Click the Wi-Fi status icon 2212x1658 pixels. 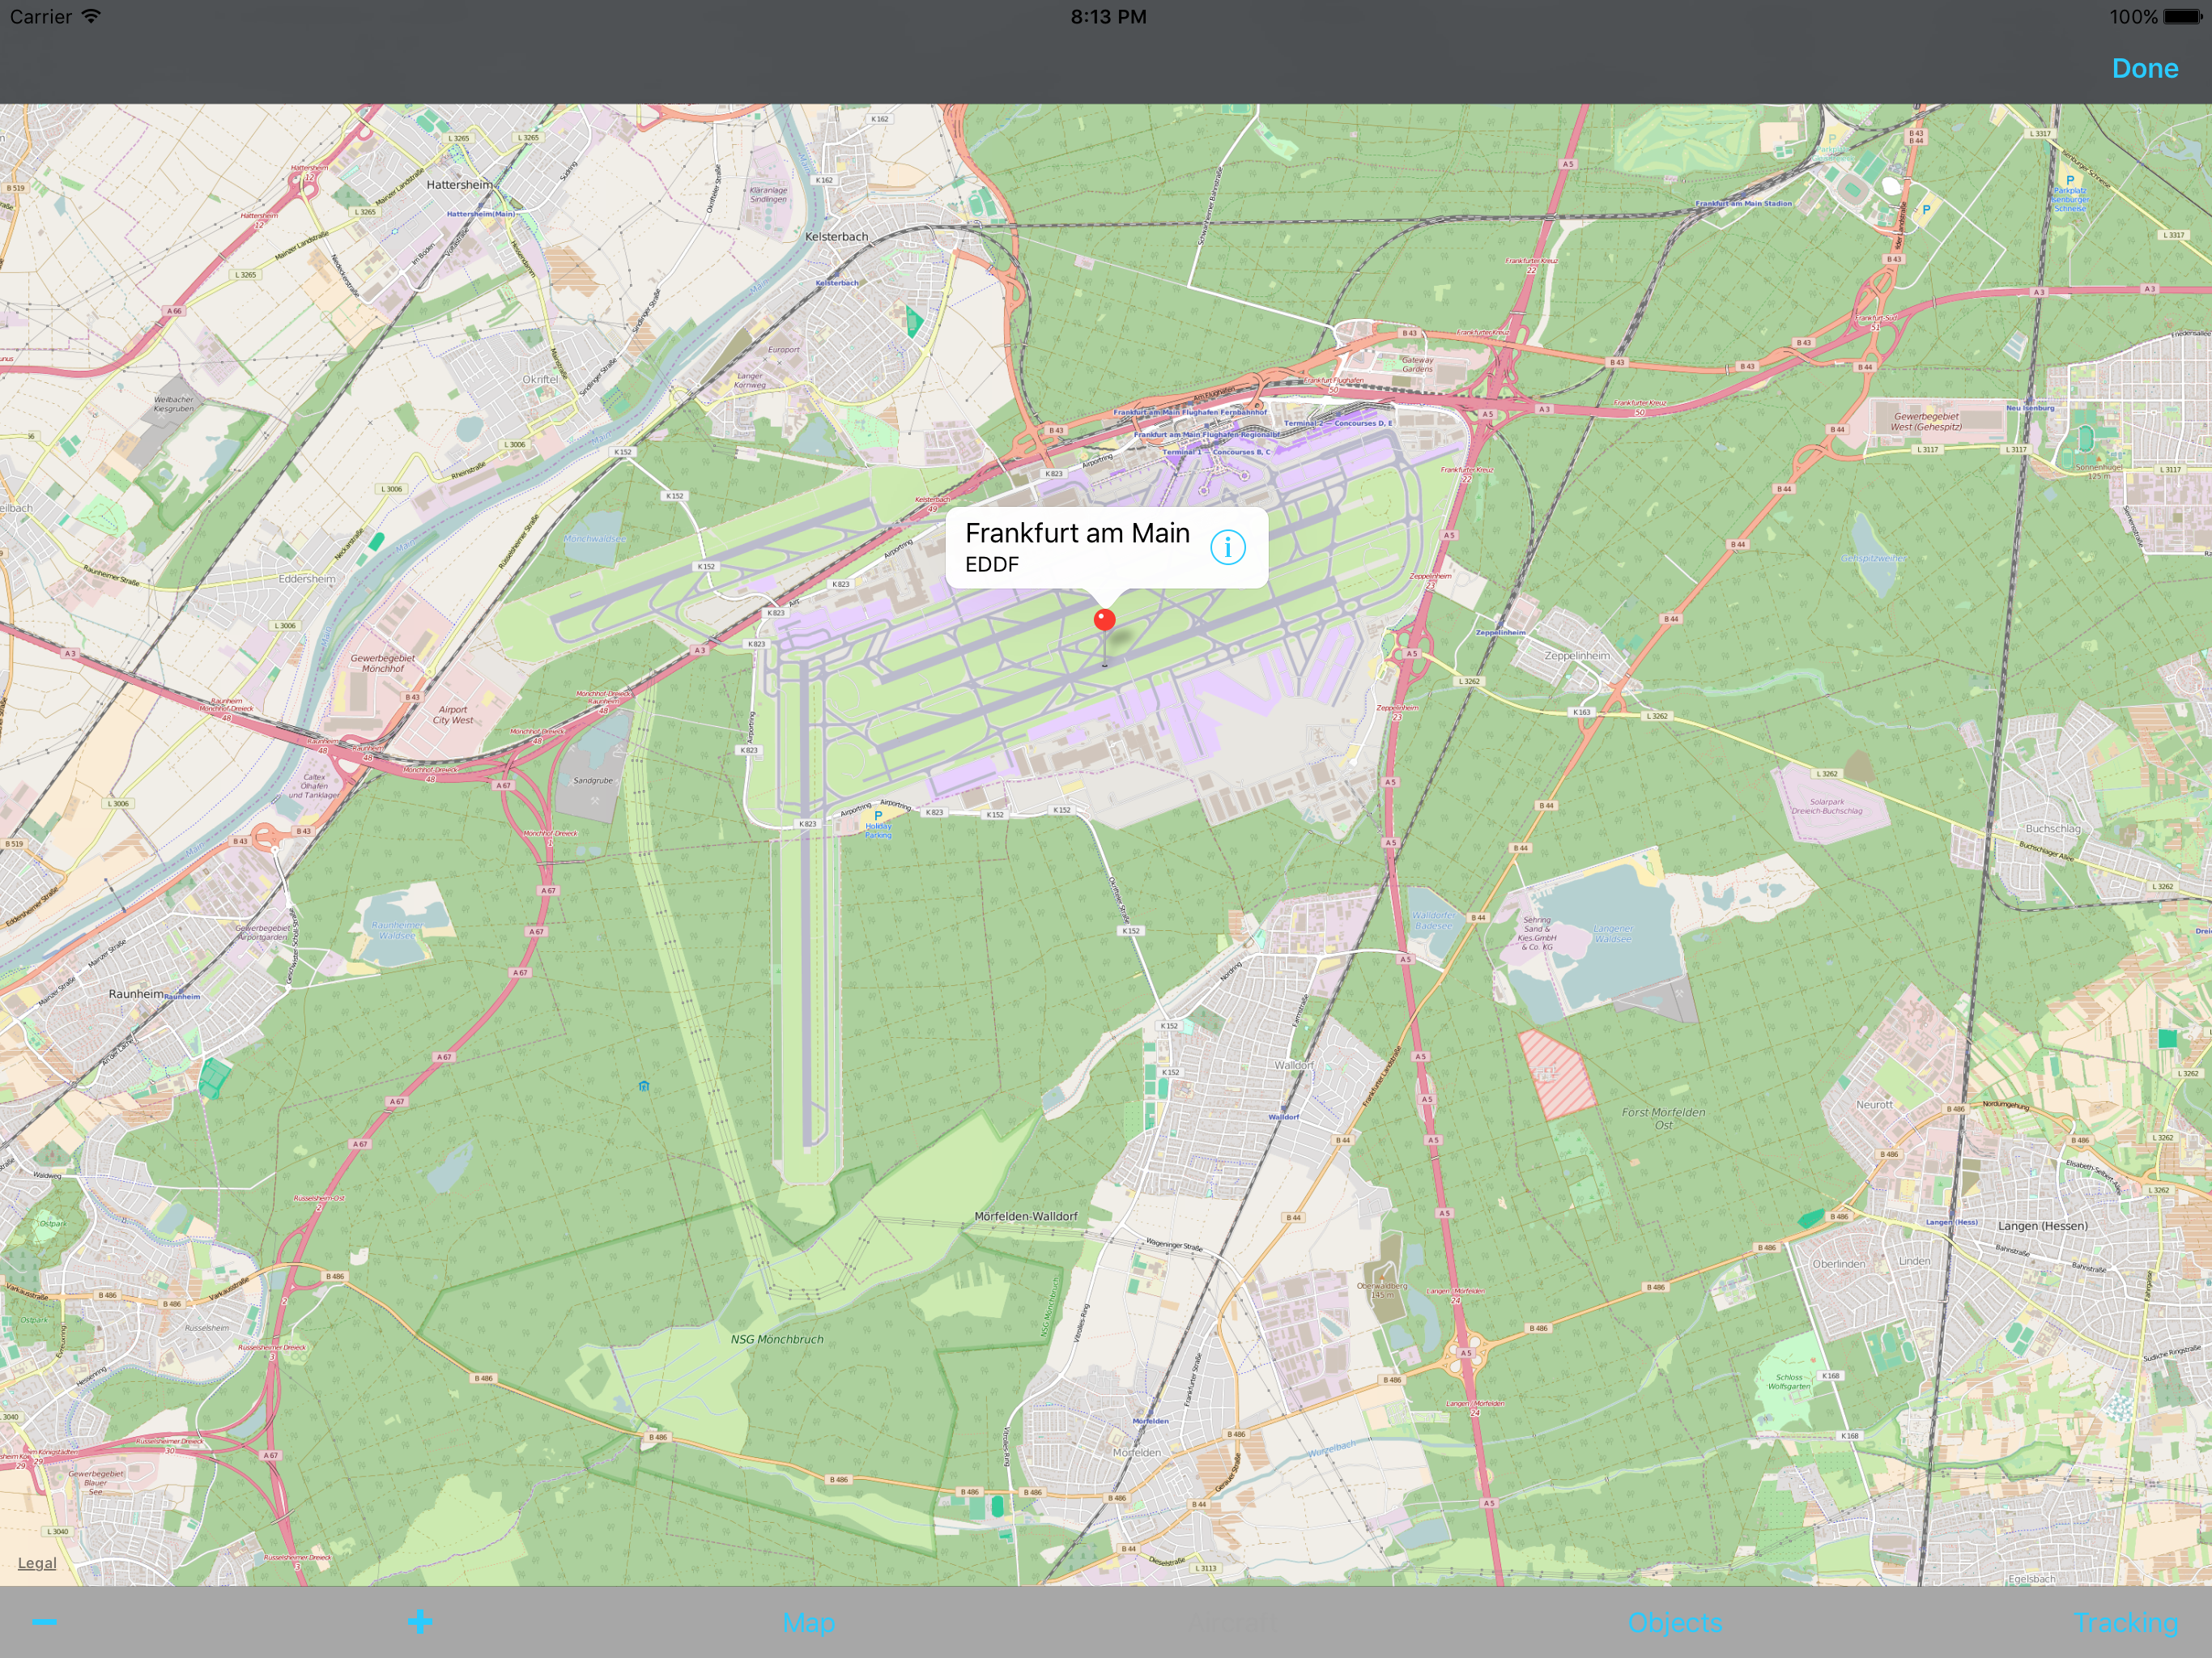(91, 16)
